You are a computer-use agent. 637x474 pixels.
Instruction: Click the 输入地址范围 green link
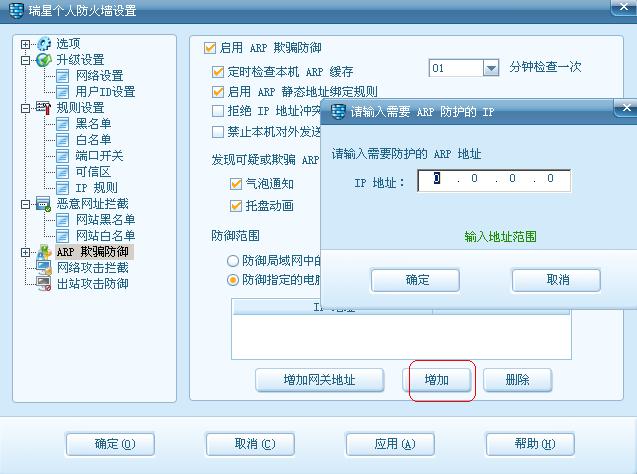coord(500,236)
